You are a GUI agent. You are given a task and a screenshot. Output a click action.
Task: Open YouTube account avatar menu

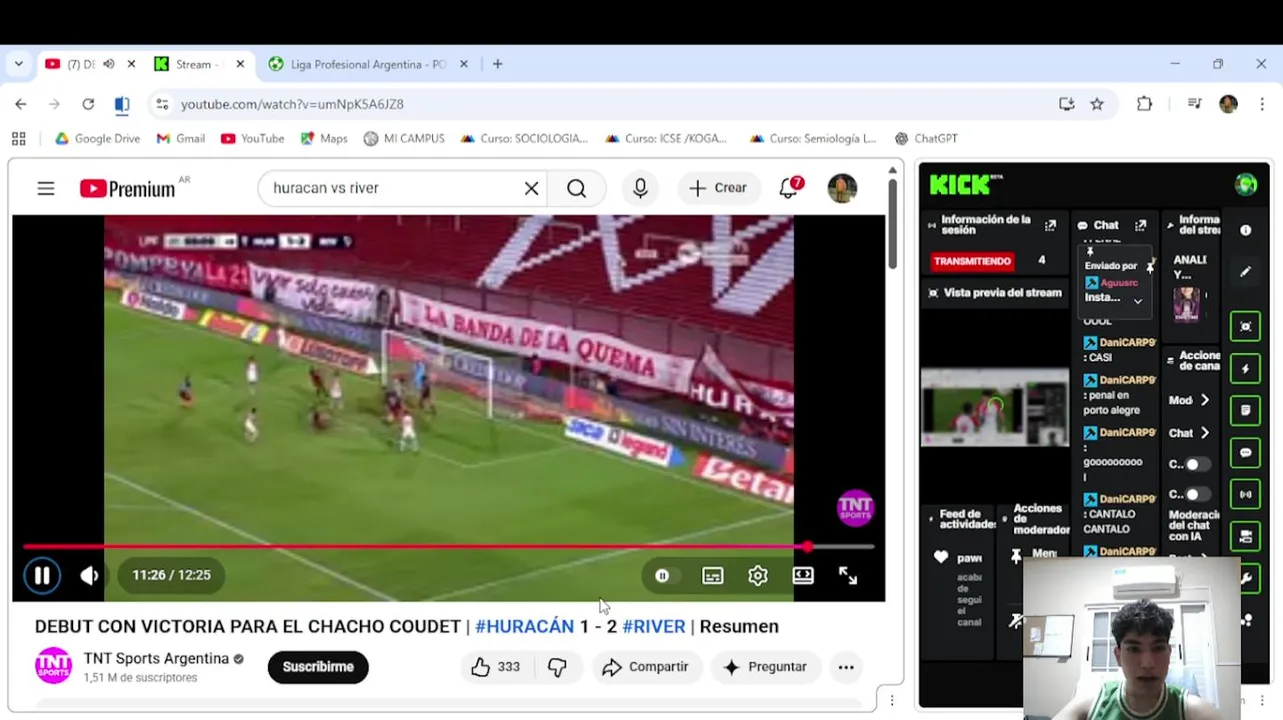[x=842, y=188]
